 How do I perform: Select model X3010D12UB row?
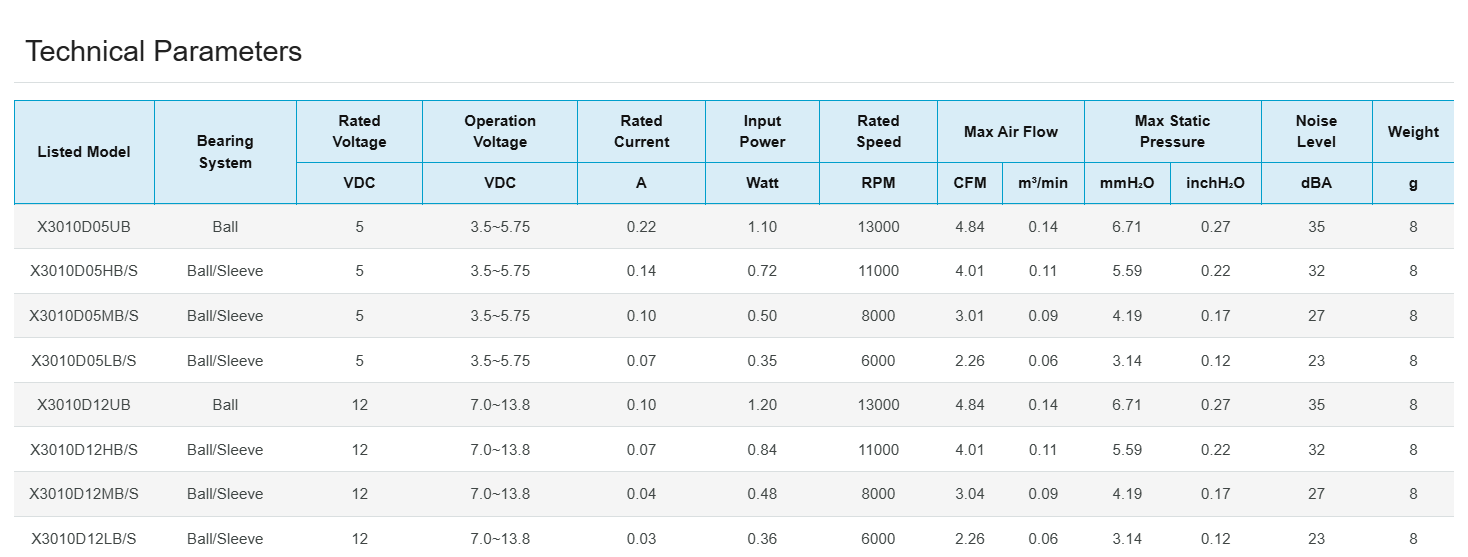84,405
